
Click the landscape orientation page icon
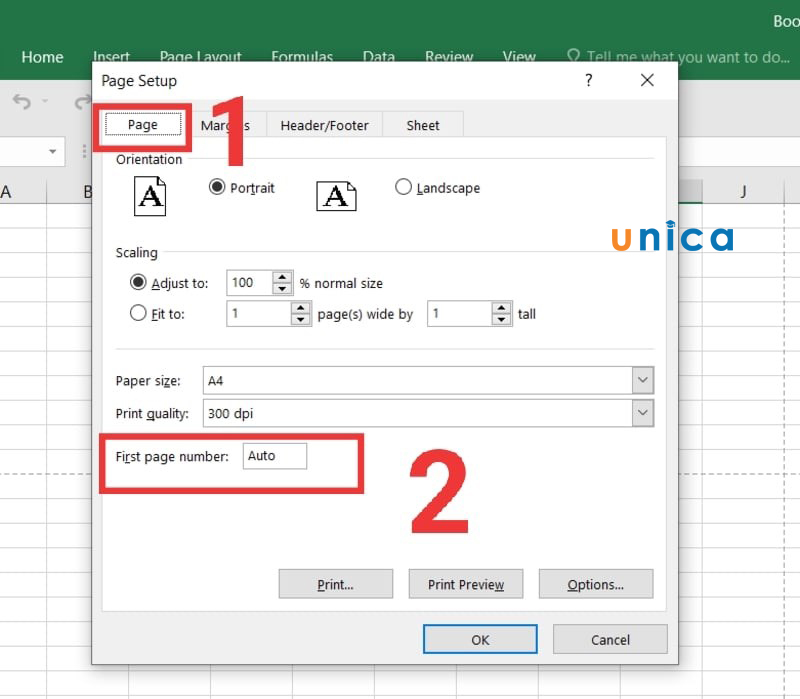[x=336, y=196]
